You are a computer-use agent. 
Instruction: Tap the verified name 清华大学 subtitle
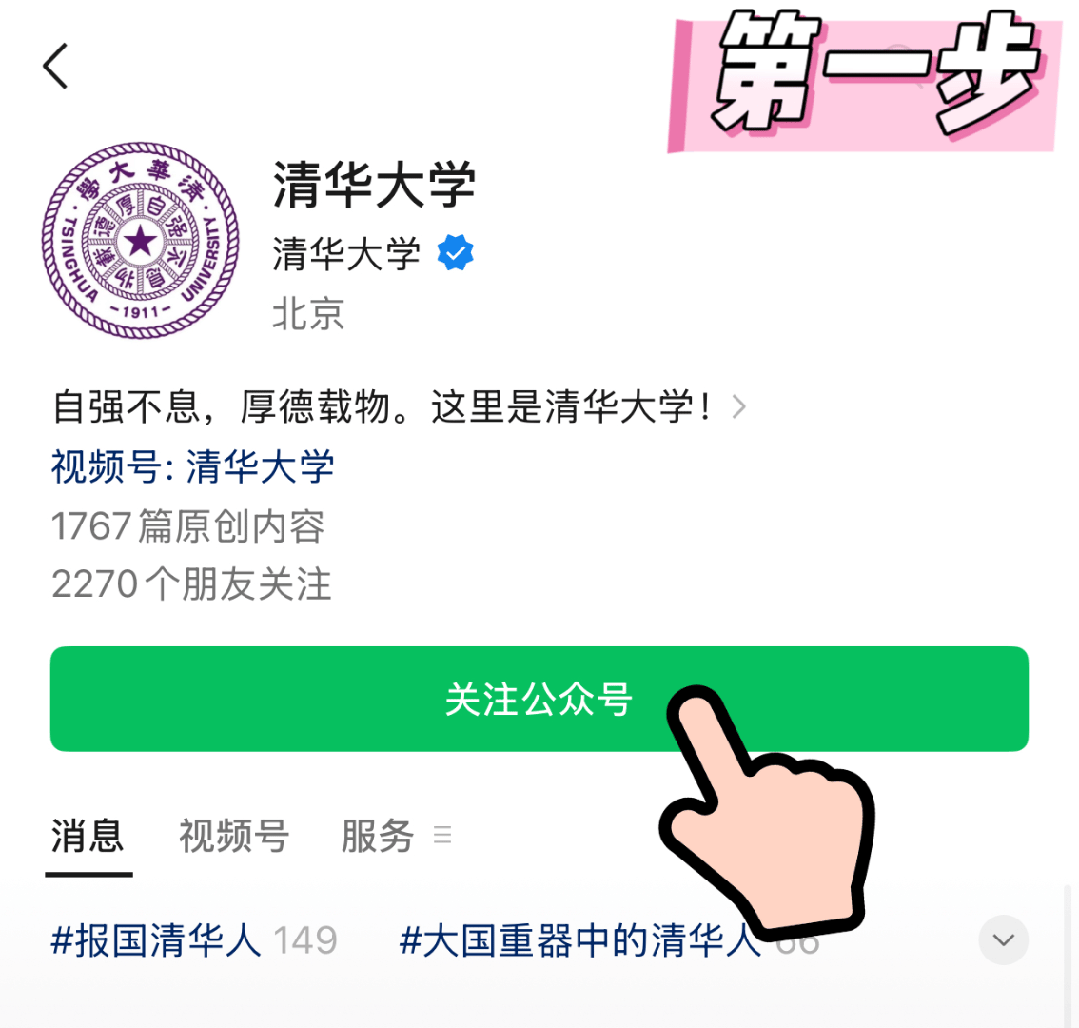pos(346,253)
